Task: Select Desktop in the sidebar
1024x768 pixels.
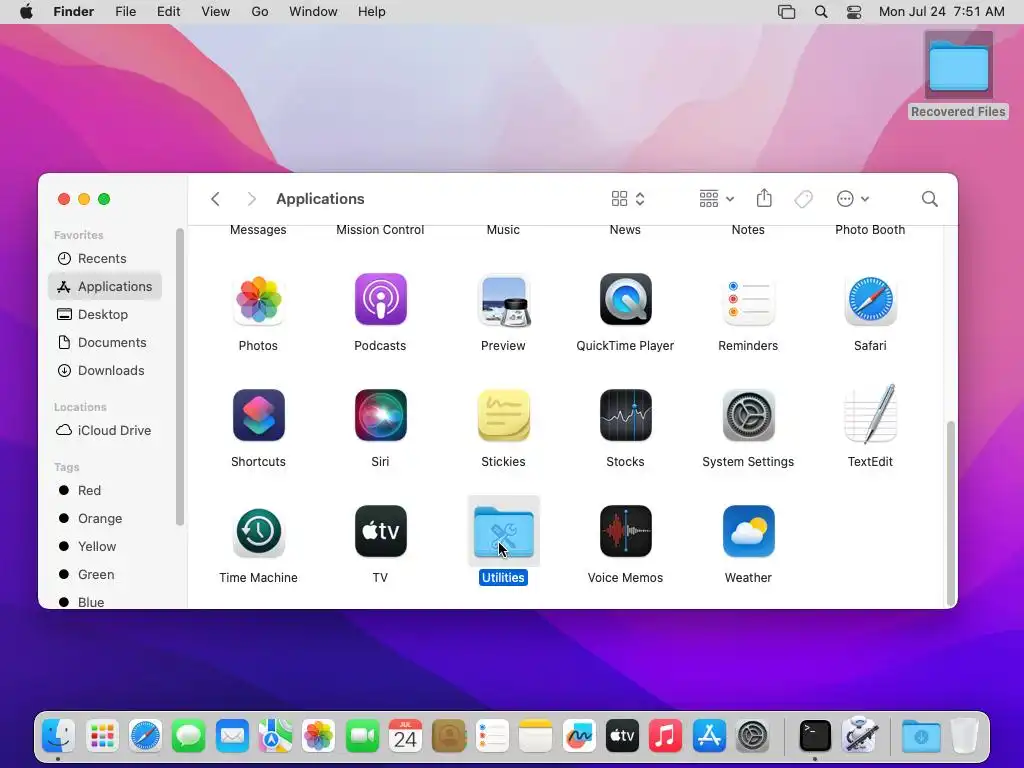Action: [104, 315]
